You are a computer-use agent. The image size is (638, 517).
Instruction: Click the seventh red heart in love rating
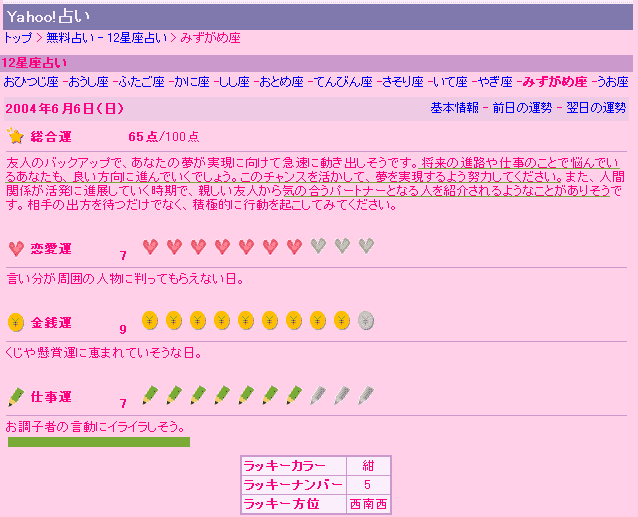295,247
